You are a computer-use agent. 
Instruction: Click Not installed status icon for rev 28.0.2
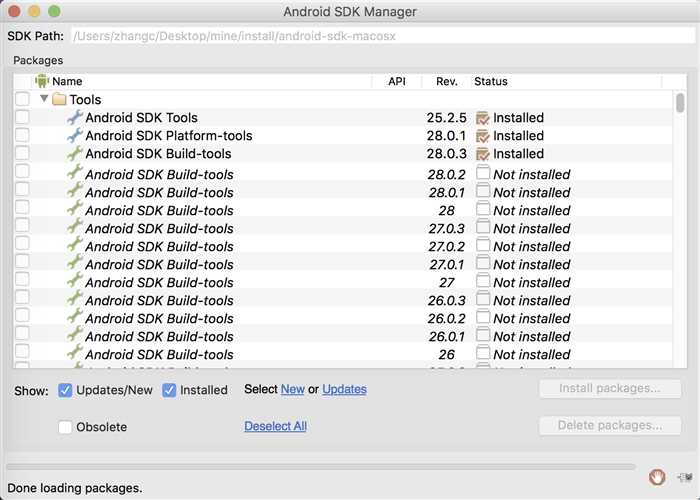[483, 172]
